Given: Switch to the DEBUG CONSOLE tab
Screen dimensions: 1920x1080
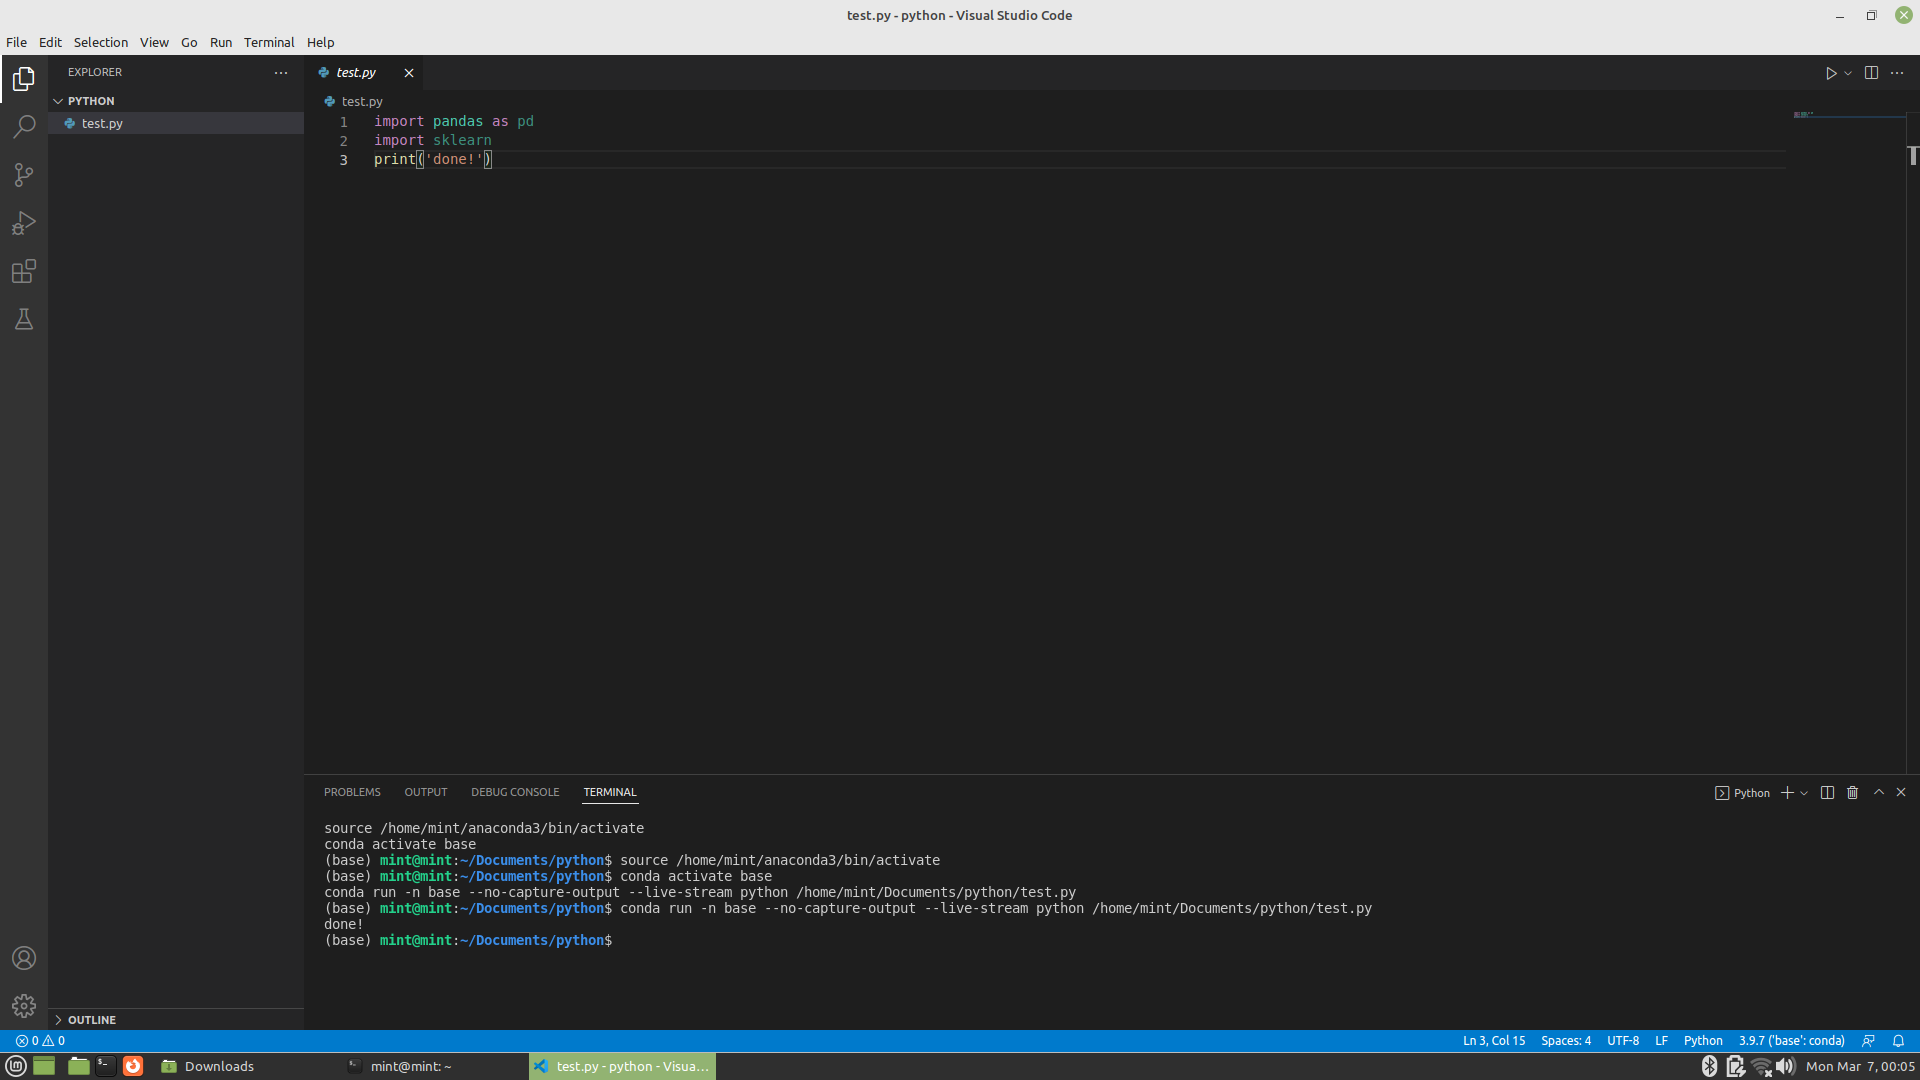Looking at the screenshot, I should (515, 792).
